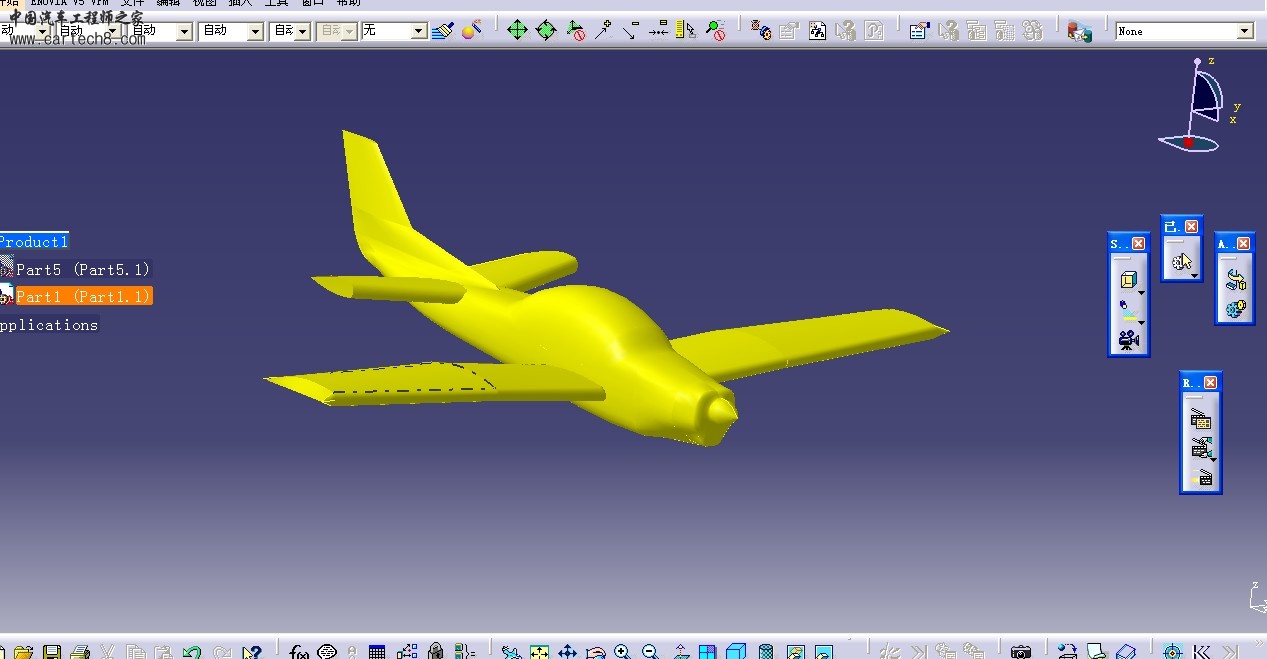Click the 3D compass in the viewport corner
The image size is (1267, 659).
coord(1198,105)
